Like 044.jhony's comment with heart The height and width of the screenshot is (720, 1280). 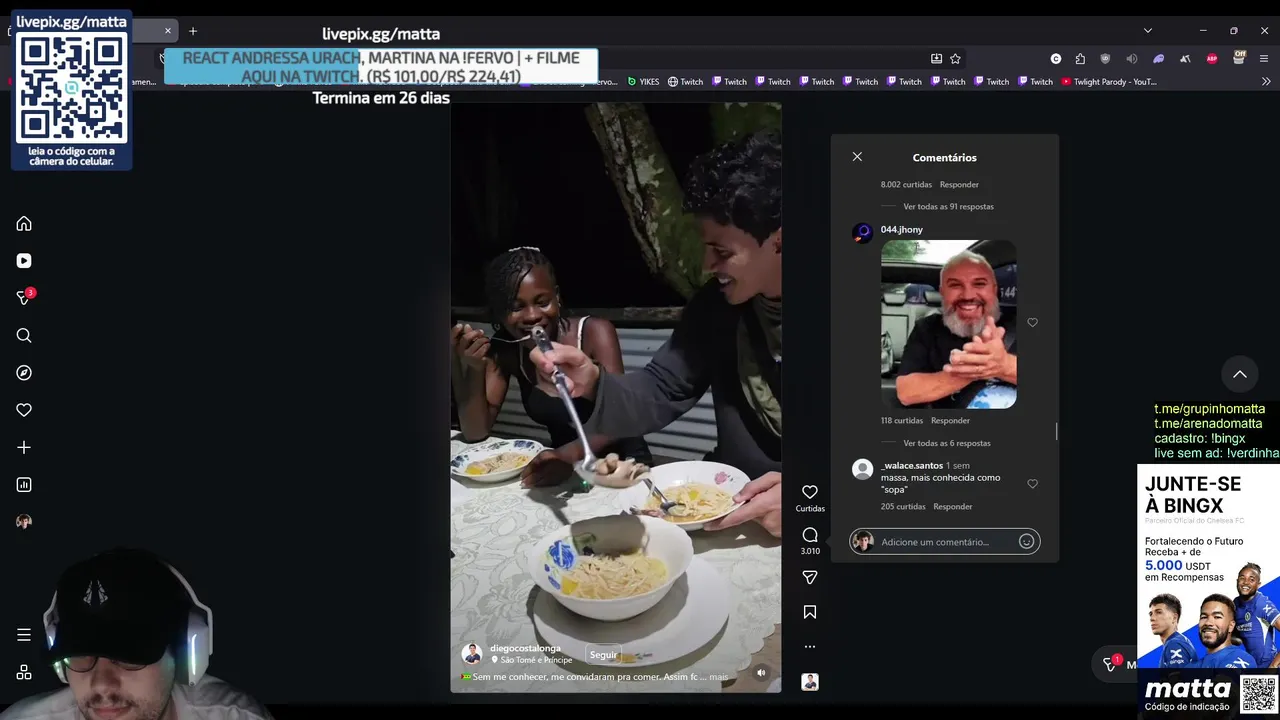click(x=1032, y=323)
